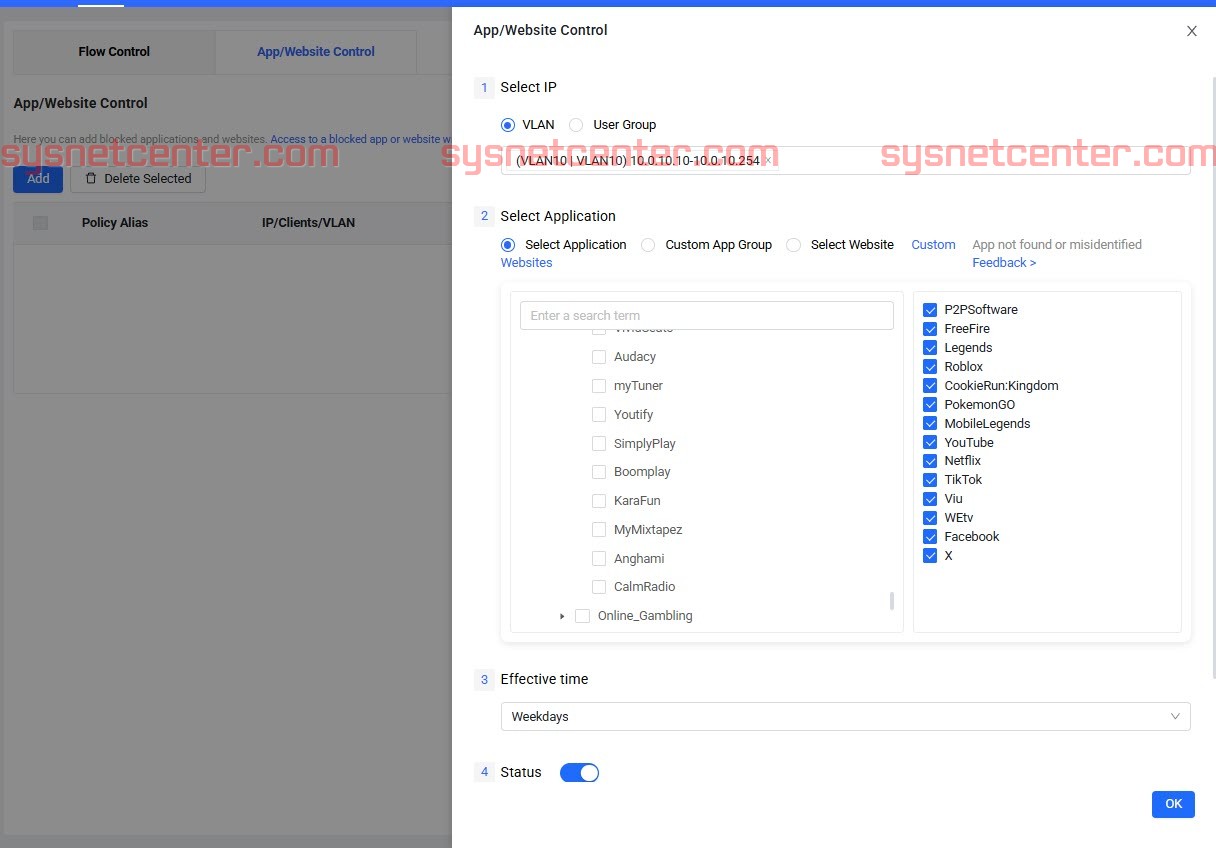
Task: Switch to the App/Website Control tab
Action: pos(316,52)
